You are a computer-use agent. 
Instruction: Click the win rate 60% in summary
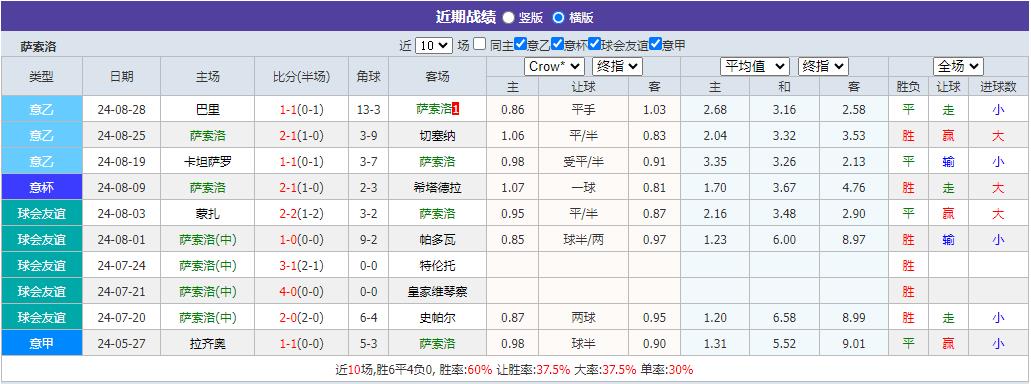click(480, 370)
